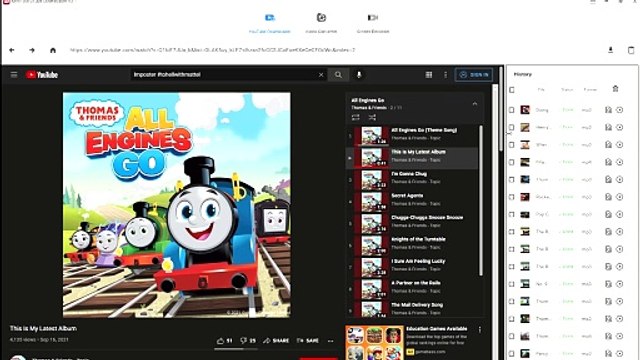Screen dimensions: 640x360
Task: Click the home icon beside the URL bar
Action: (53, 50)
